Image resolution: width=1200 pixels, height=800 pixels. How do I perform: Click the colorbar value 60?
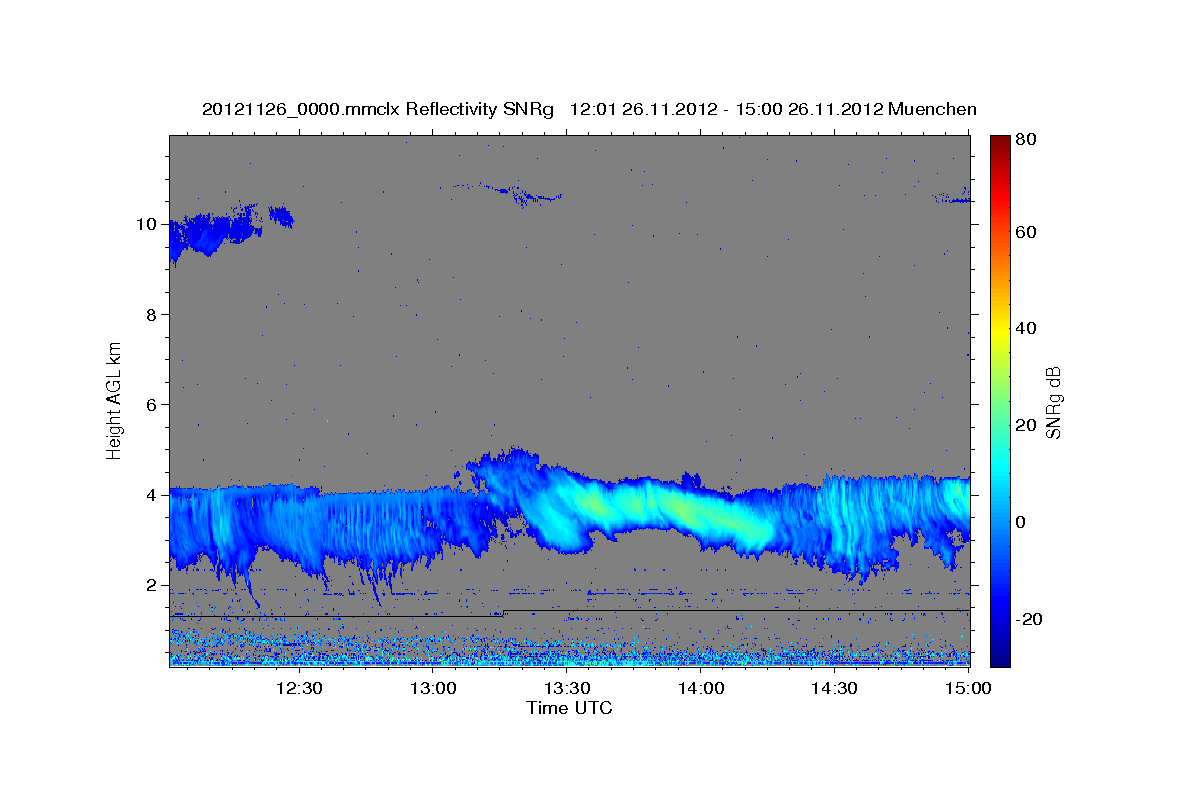point(1025,232)
